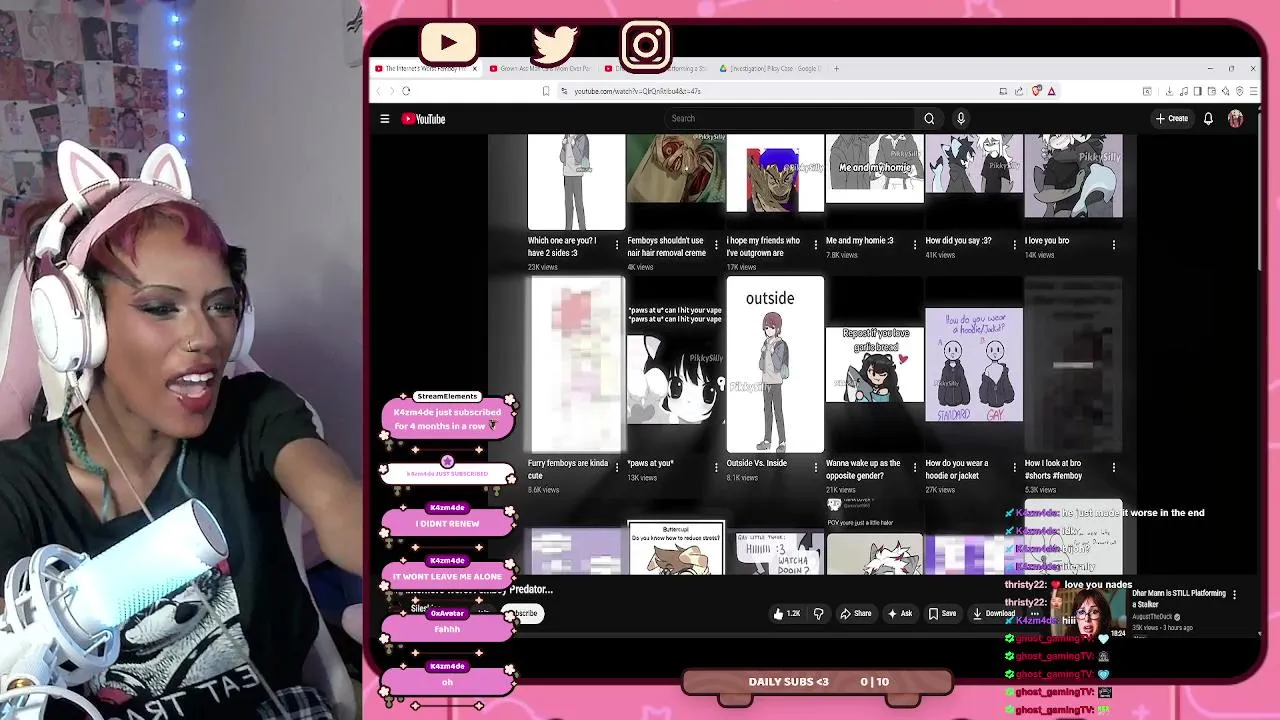
Task: Go back in the browser
Action: pyautogui.click(x=378, y=91)
